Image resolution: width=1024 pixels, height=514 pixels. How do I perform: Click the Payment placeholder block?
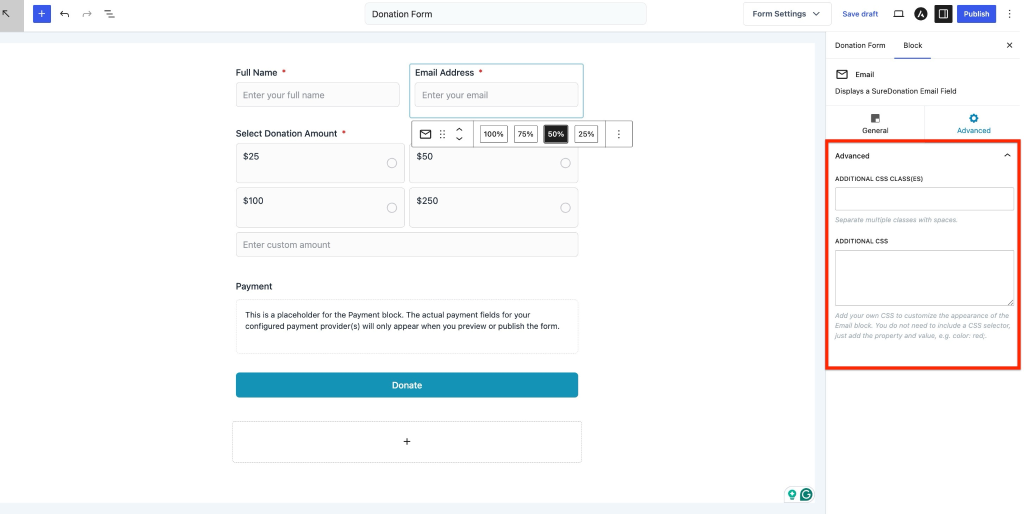tap(407, 327)
